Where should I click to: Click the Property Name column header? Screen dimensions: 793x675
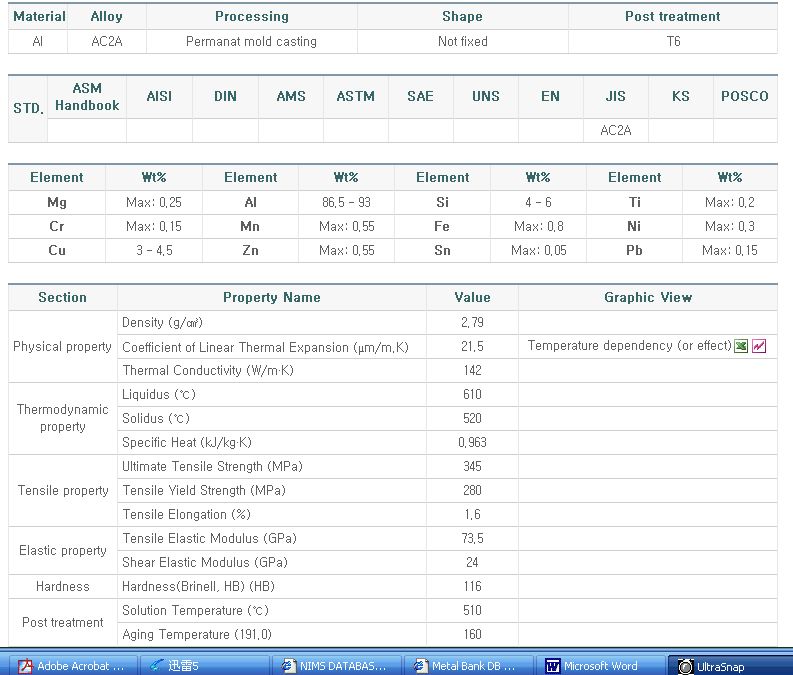point(272,297)
